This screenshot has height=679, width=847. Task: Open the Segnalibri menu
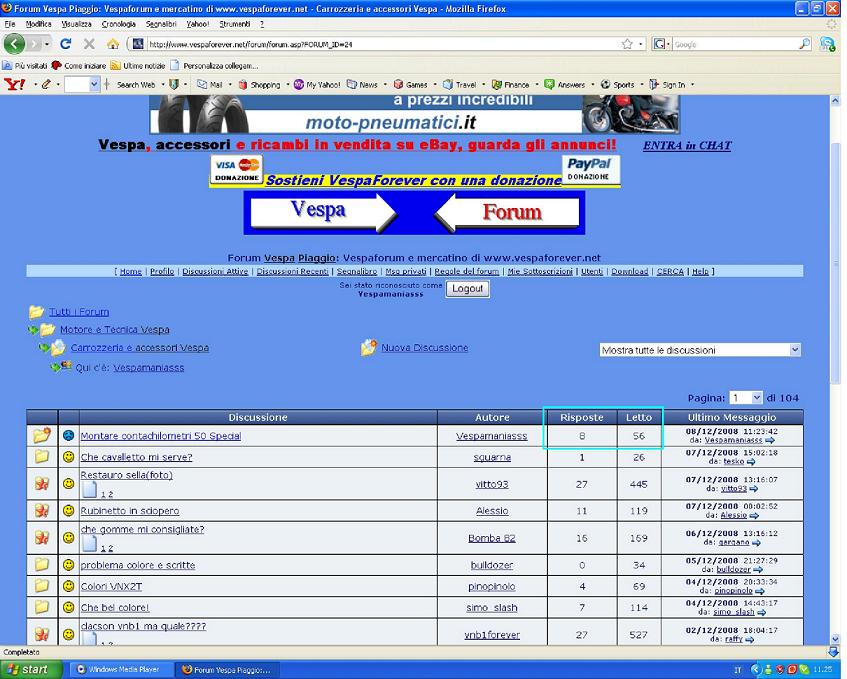point(161,24)
